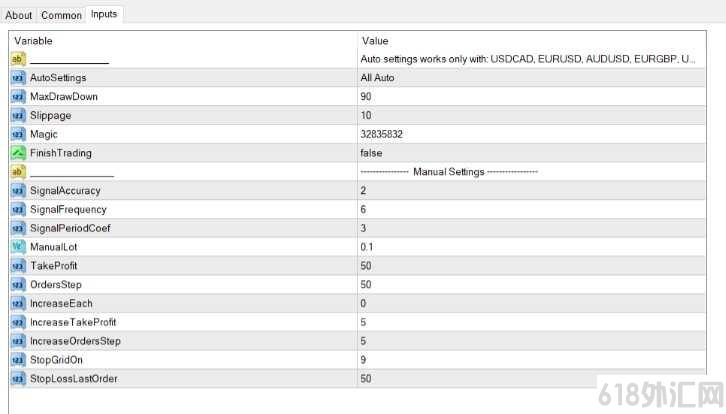Select the StopLossLastOrder value 50 field

tap(532, 379)
